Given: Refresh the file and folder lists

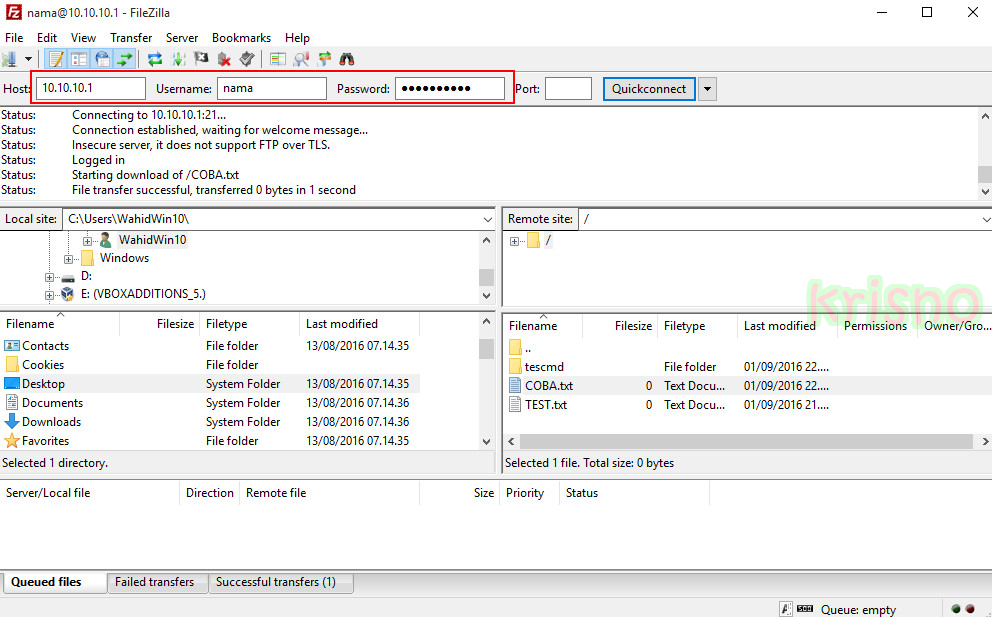Looking at the screenshot, I should [x=155, y=59].
